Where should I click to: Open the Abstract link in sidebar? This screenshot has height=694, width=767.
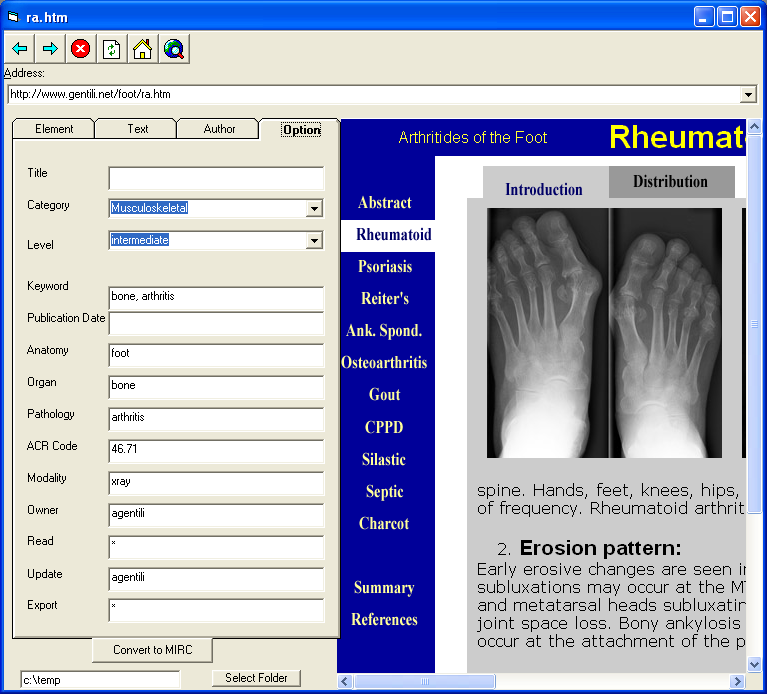(x=384, y=202)
